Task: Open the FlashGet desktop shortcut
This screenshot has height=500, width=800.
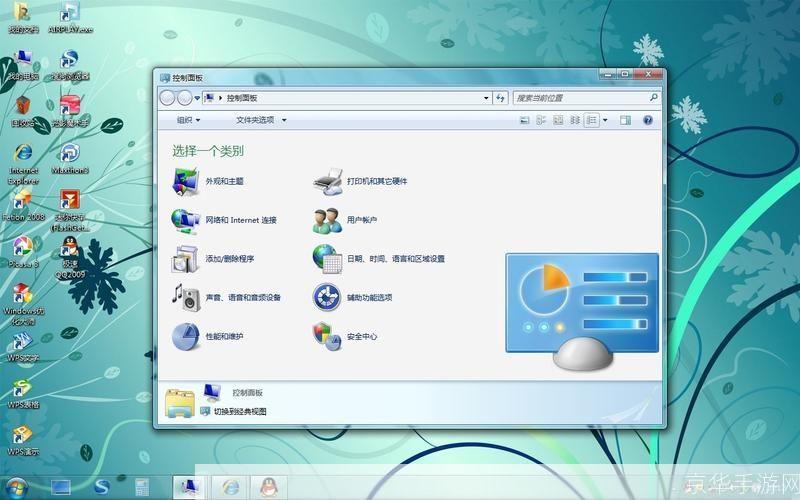Action: (x=70, y=210)
